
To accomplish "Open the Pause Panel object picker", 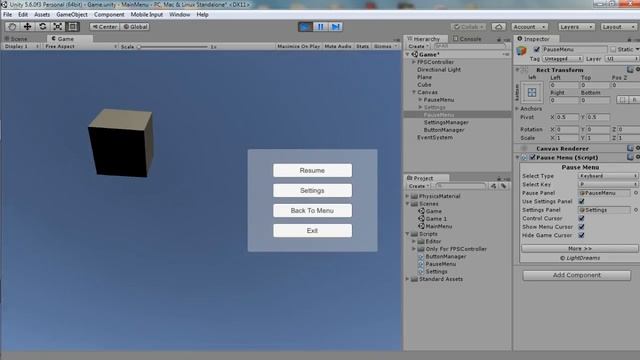I will pyautogui.click(x=636, y=193).
